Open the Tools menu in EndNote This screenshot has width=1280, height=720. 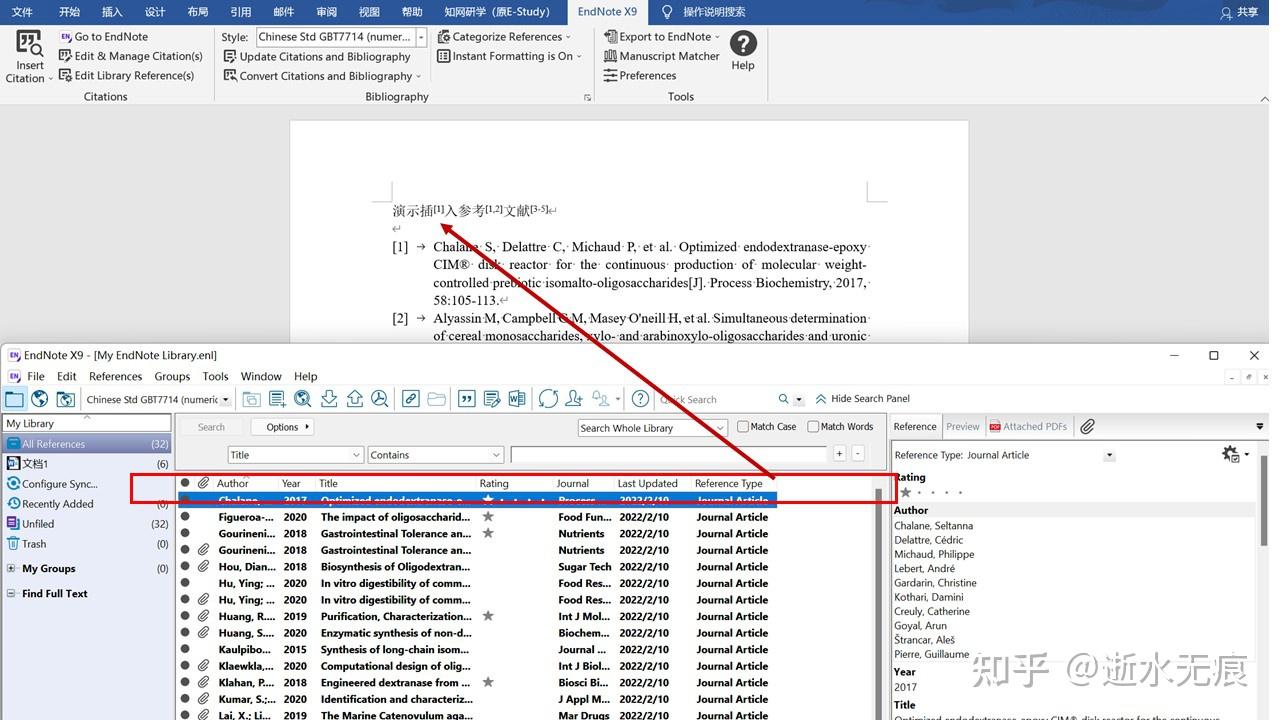[216, 376]
